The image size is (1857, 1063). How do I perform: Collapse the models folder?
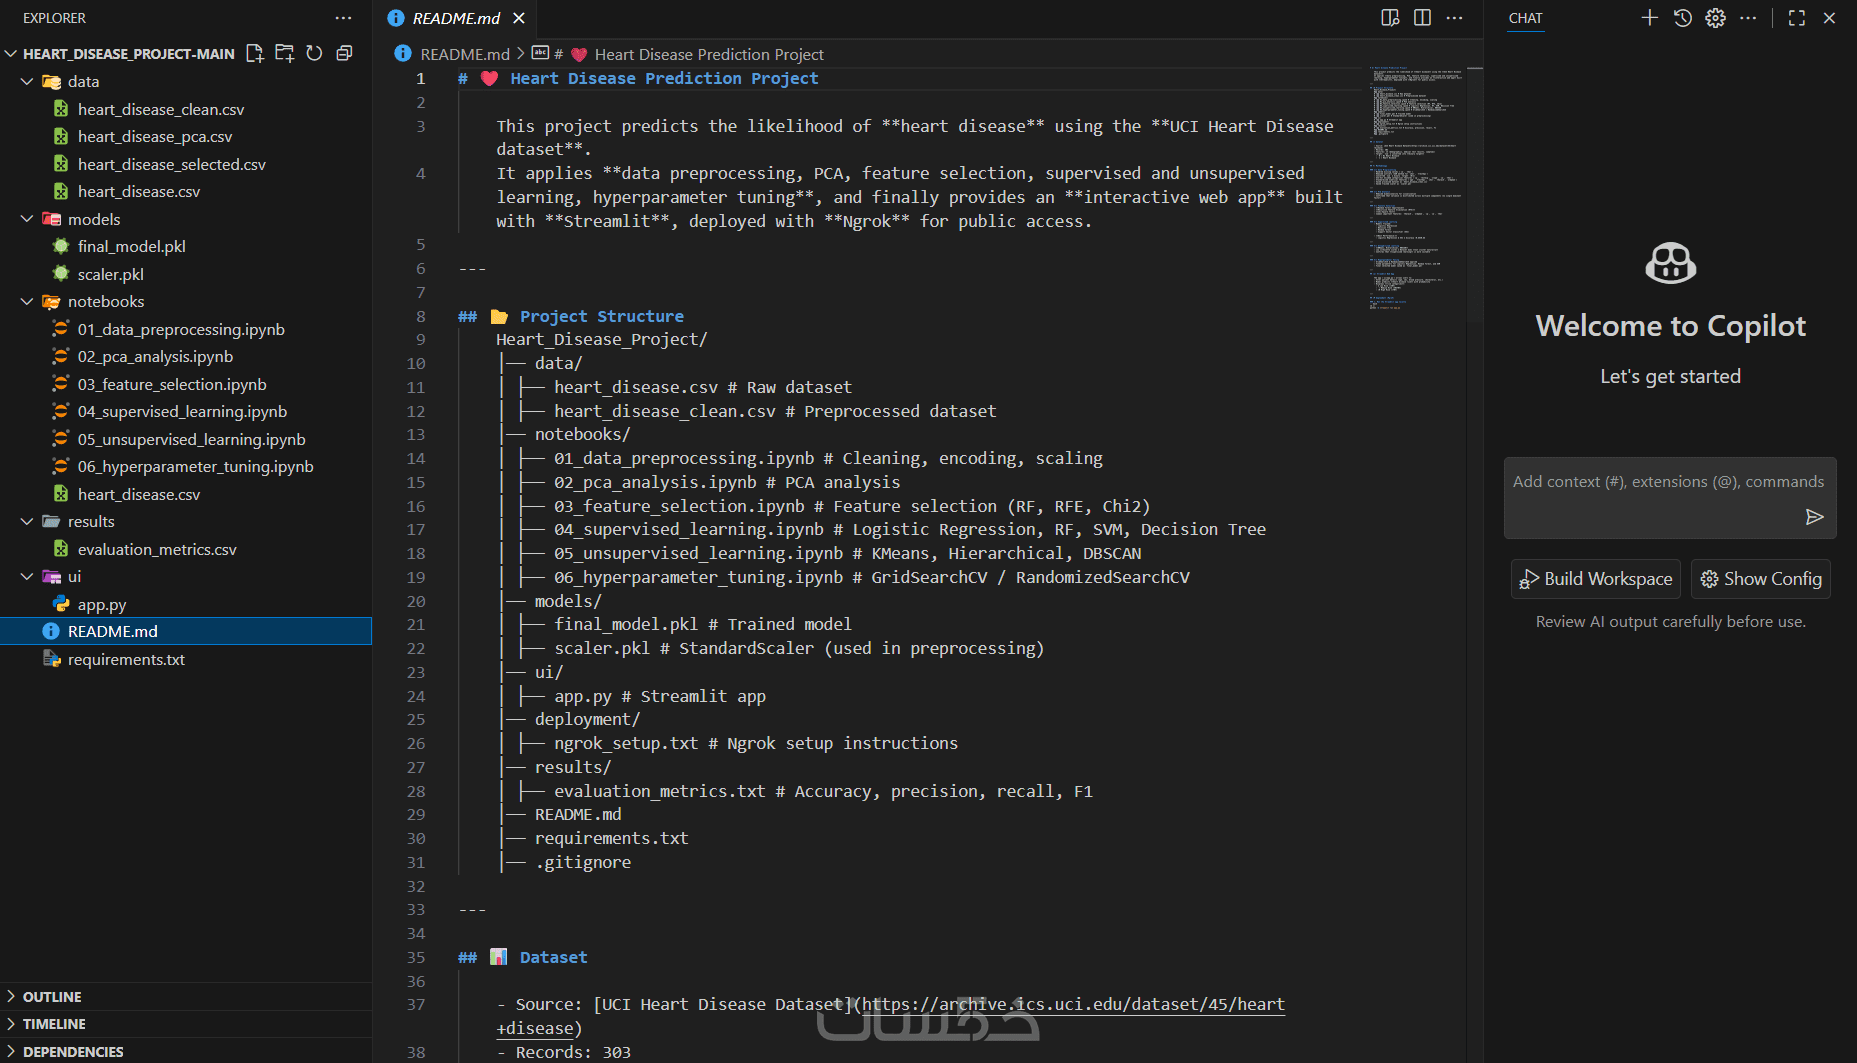tap(27, 219)
